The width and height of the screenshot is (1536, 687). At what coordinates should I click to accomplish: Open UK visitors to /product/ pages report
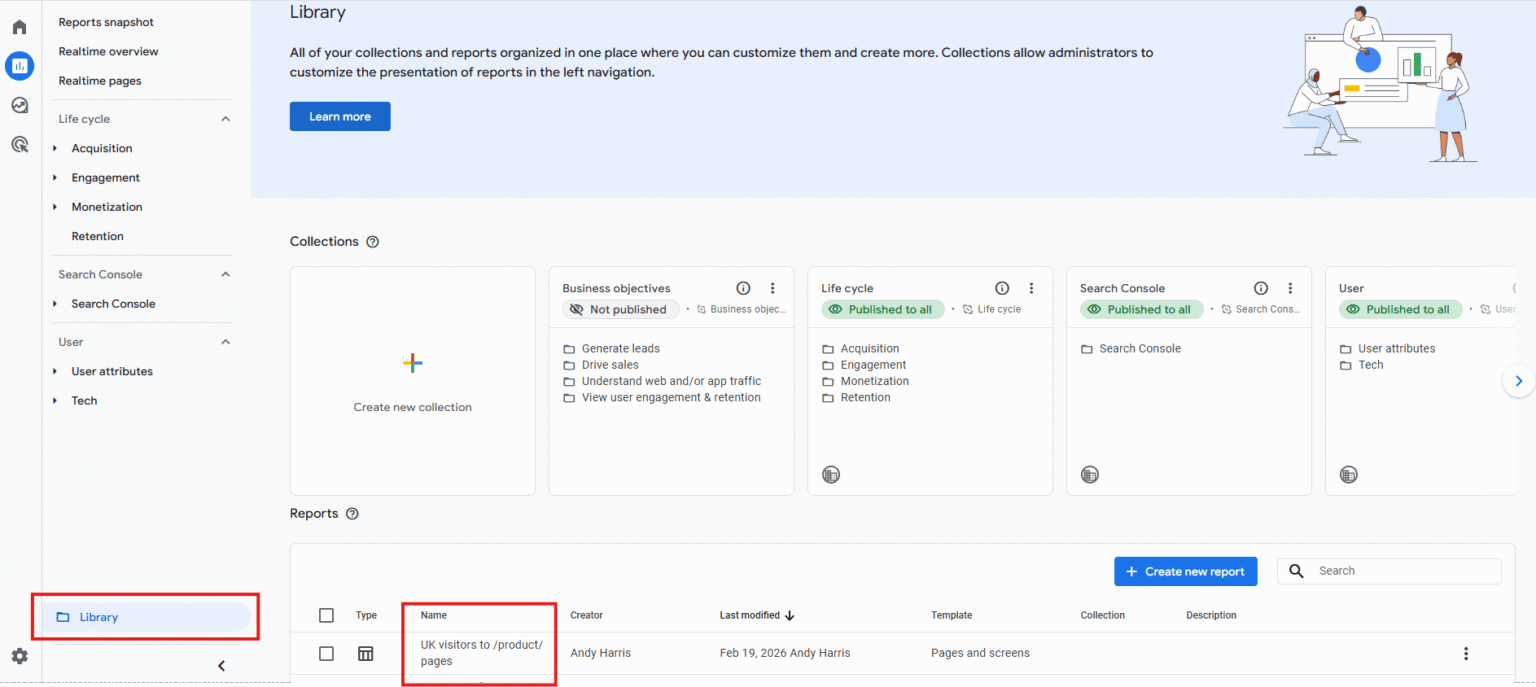[480, 653]
